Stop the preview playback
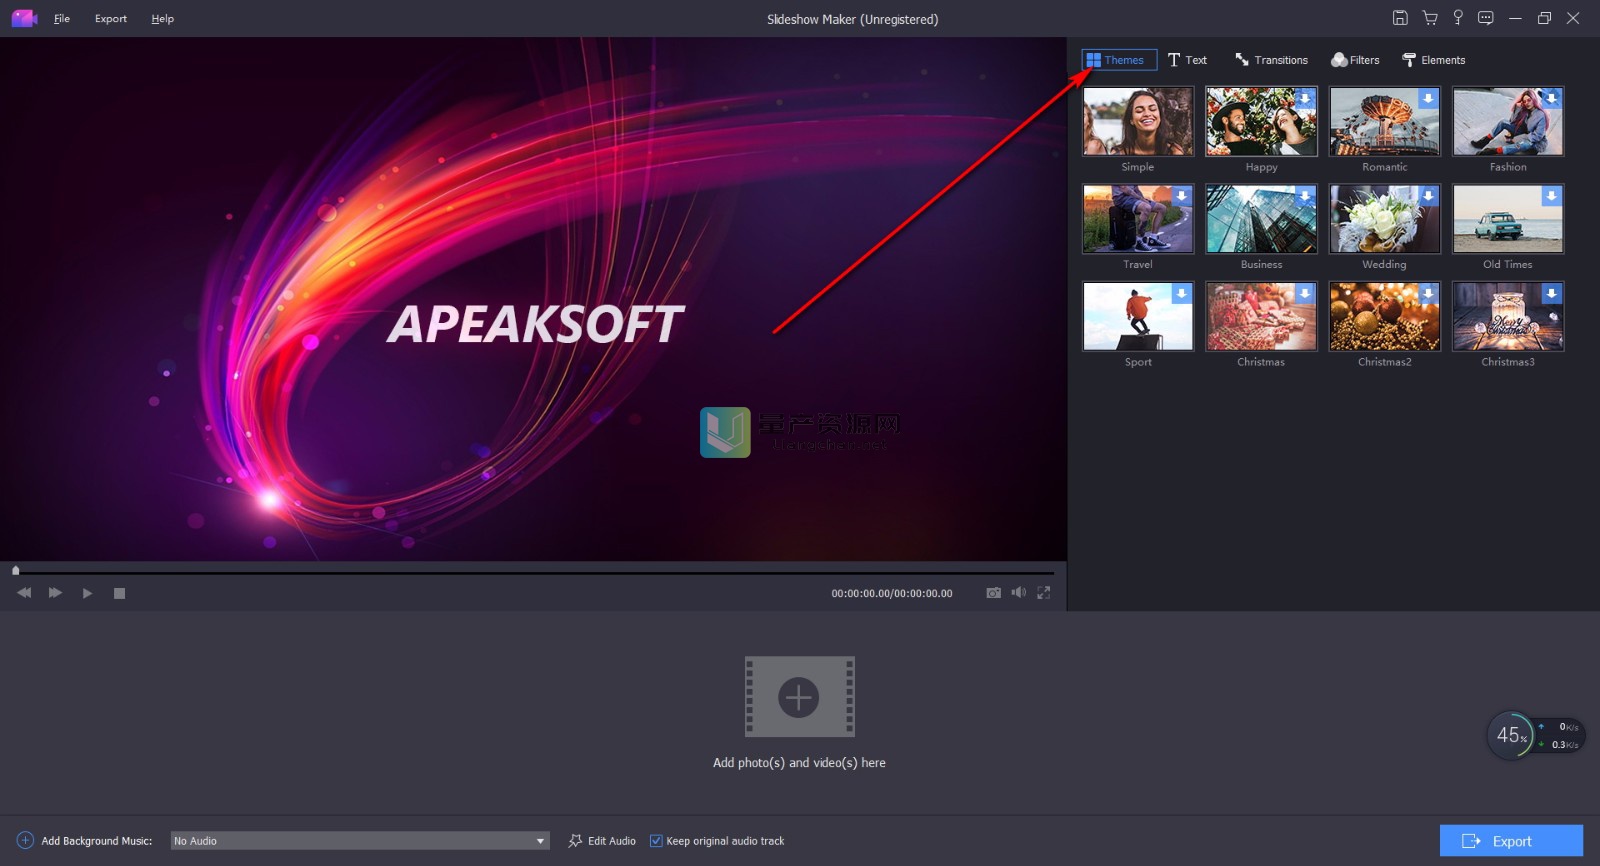The height and width of the screenshot is (866, 1600). tap(119, 593)
